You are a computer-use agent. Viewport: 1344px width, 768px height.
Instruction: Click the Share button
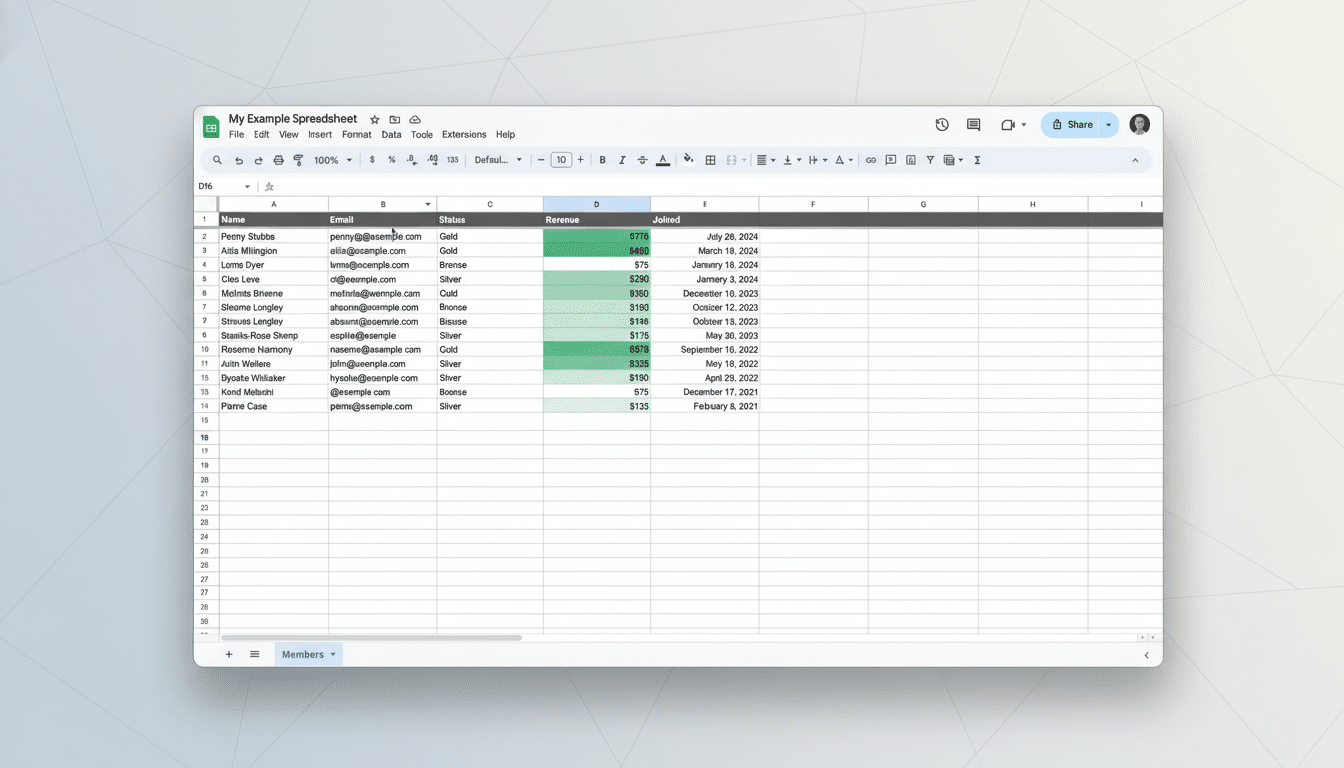point(1071,125)
